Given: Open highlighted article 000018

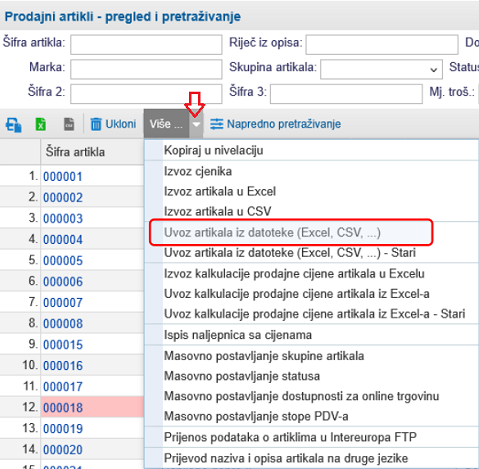Looking at the screenshot, I should [x=63, y=407].
